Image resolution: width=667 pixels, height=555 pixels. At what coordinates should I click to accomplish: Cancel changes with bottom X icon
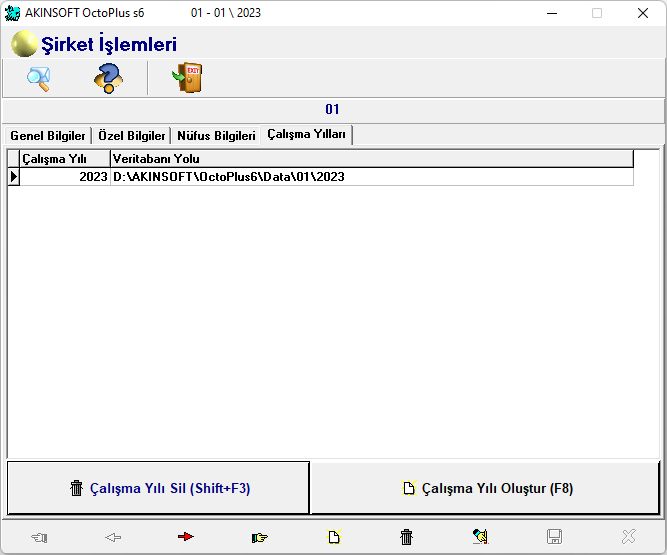click(x=629, y=537)
